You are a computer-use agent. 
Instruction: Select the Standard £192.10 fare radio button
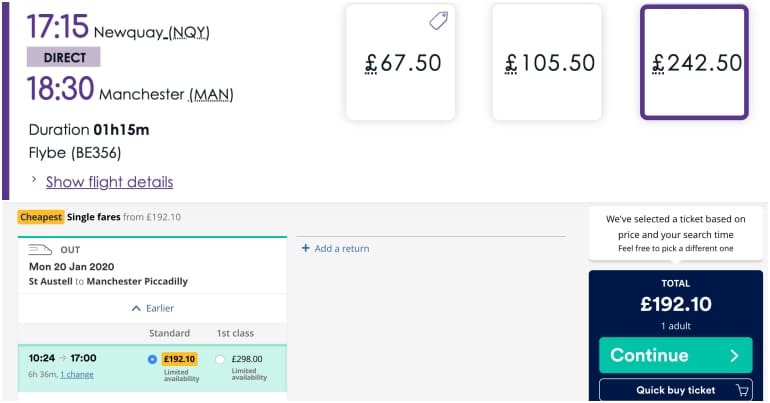pos(152,359)
